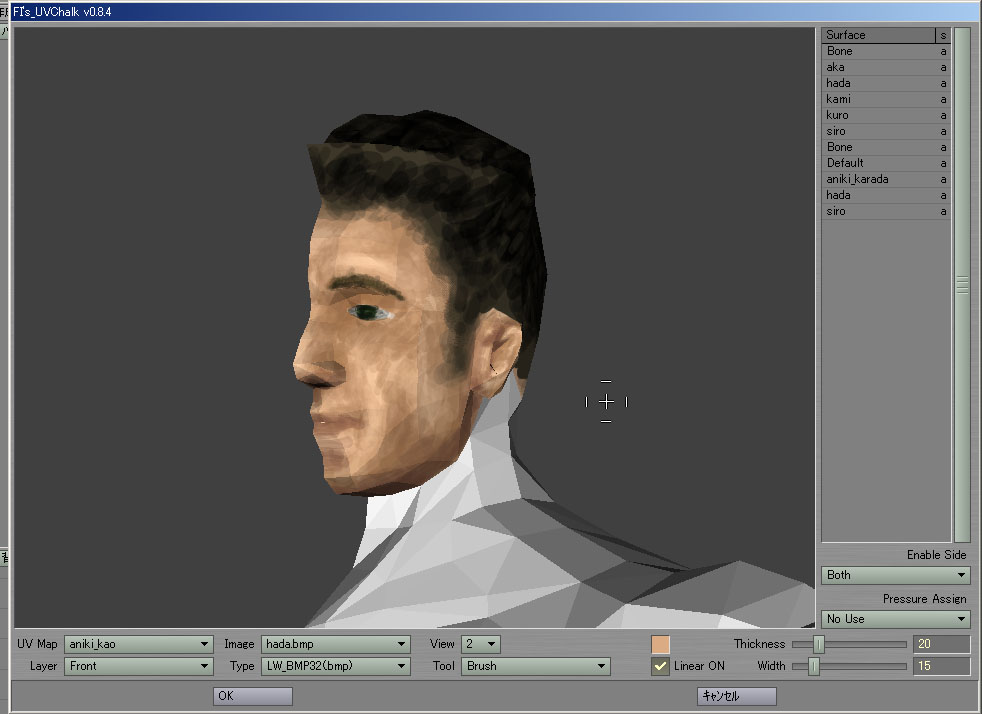Open the Type LW_BMP32 dropdown
Viewport: 982px width, 714px height.
335,666
